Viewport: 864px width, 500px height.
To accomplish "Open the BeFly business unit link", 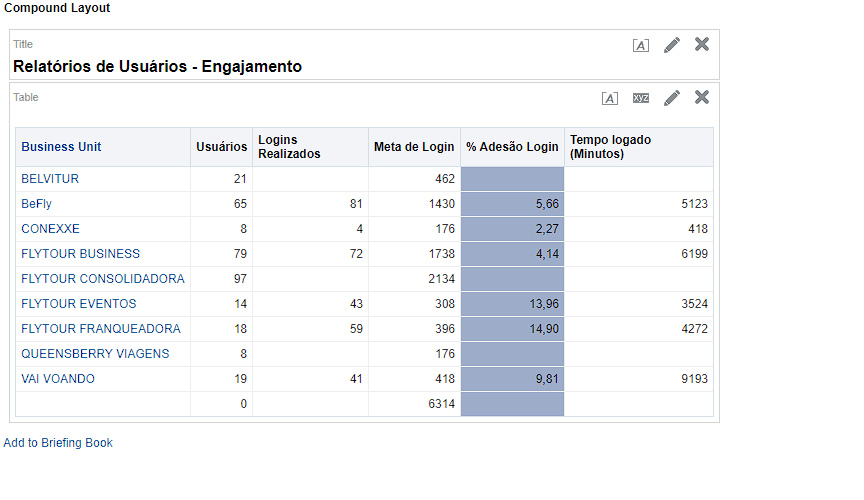I will (x=36, y=203).
